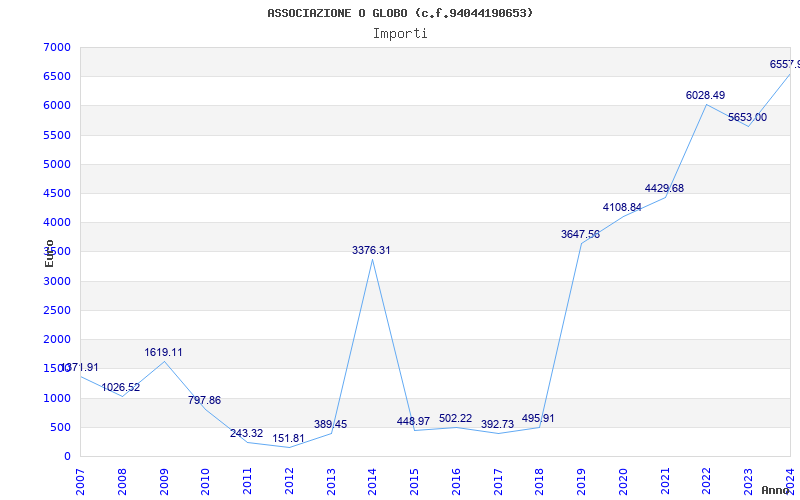Click the Anno axis label
Screen dimensions: 800x500
[x=775, y=490]
